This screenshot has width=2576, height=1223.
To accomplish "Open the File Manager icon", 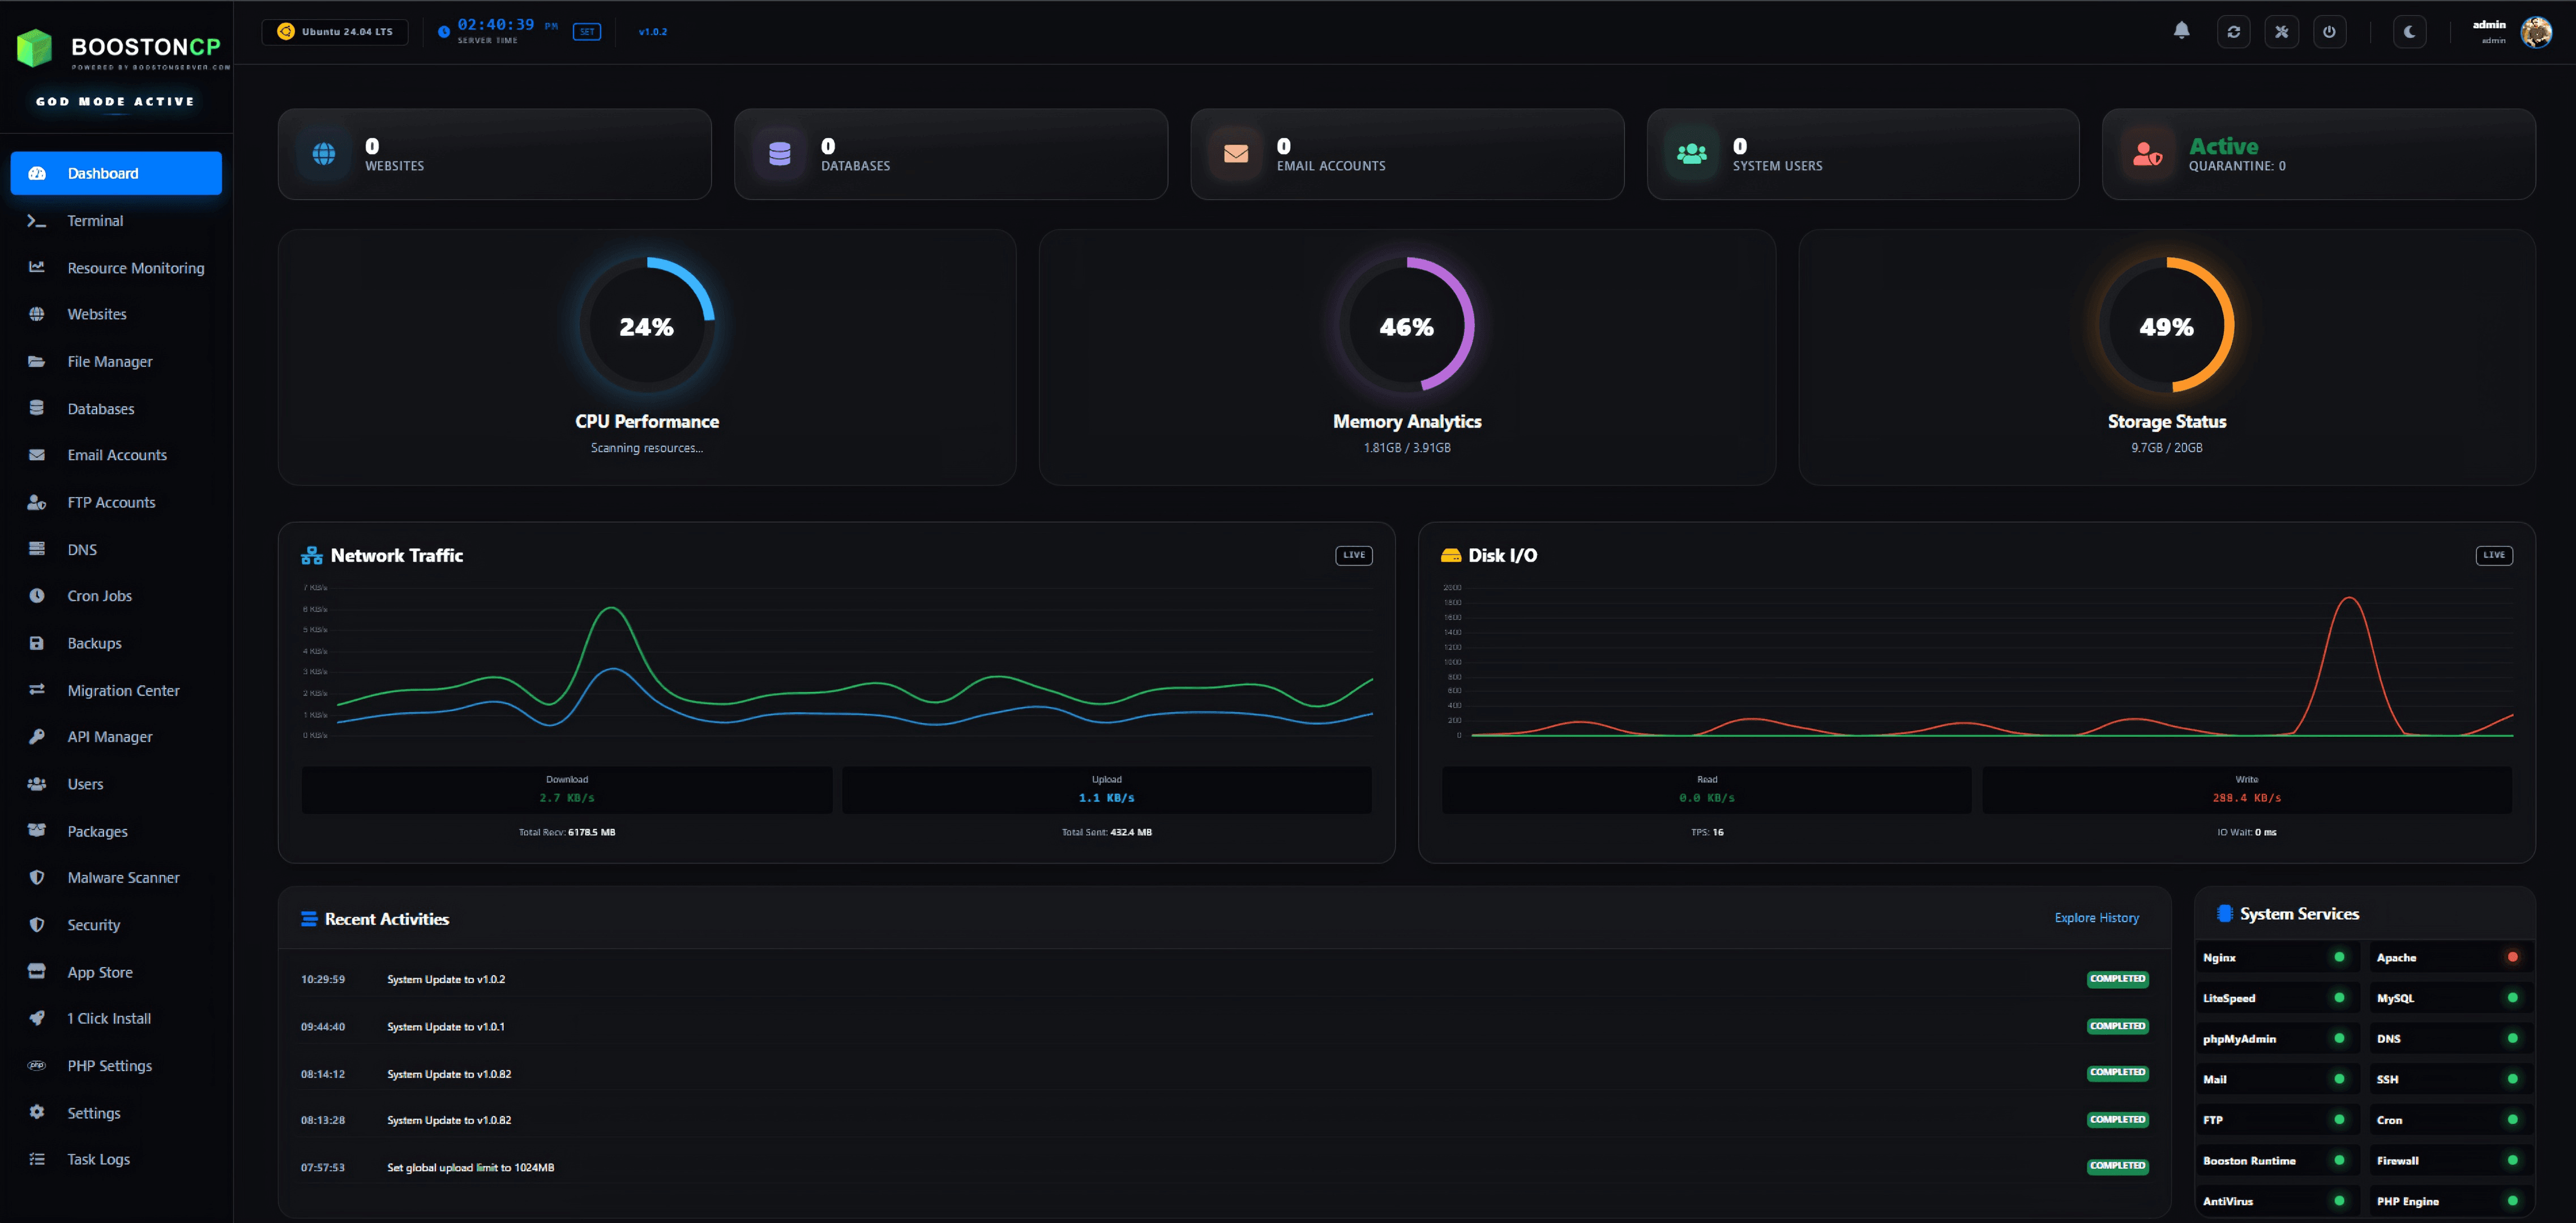I will [x=37, y=361].
